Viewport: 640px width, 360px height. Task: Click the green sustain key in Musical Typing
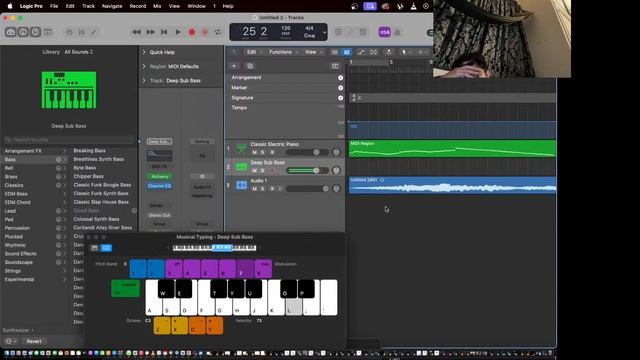pos(125,288)
